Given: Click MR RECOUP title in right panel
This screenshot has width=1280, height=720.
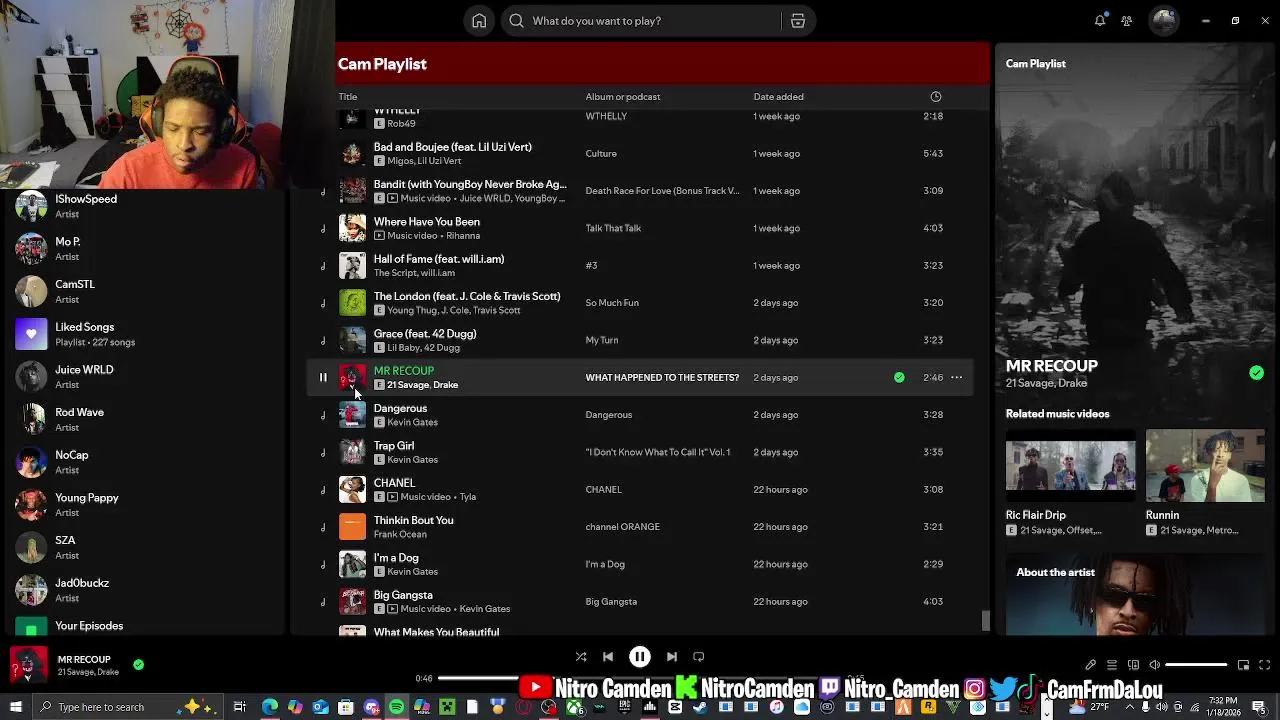Looking at the screenshot, I should [x=1051, y=366].
